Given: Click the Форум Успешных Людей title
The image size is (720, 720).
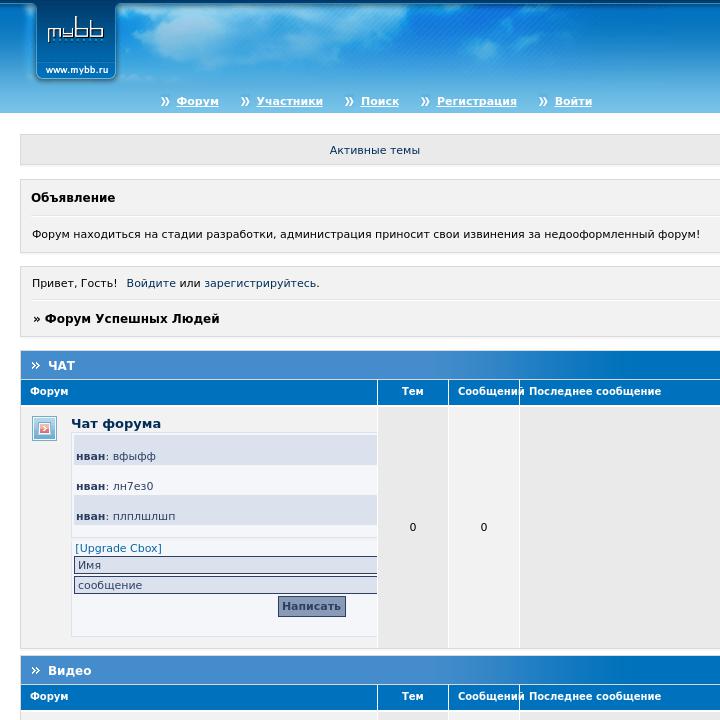Looking at the screenshot, I should pos(132,319).
